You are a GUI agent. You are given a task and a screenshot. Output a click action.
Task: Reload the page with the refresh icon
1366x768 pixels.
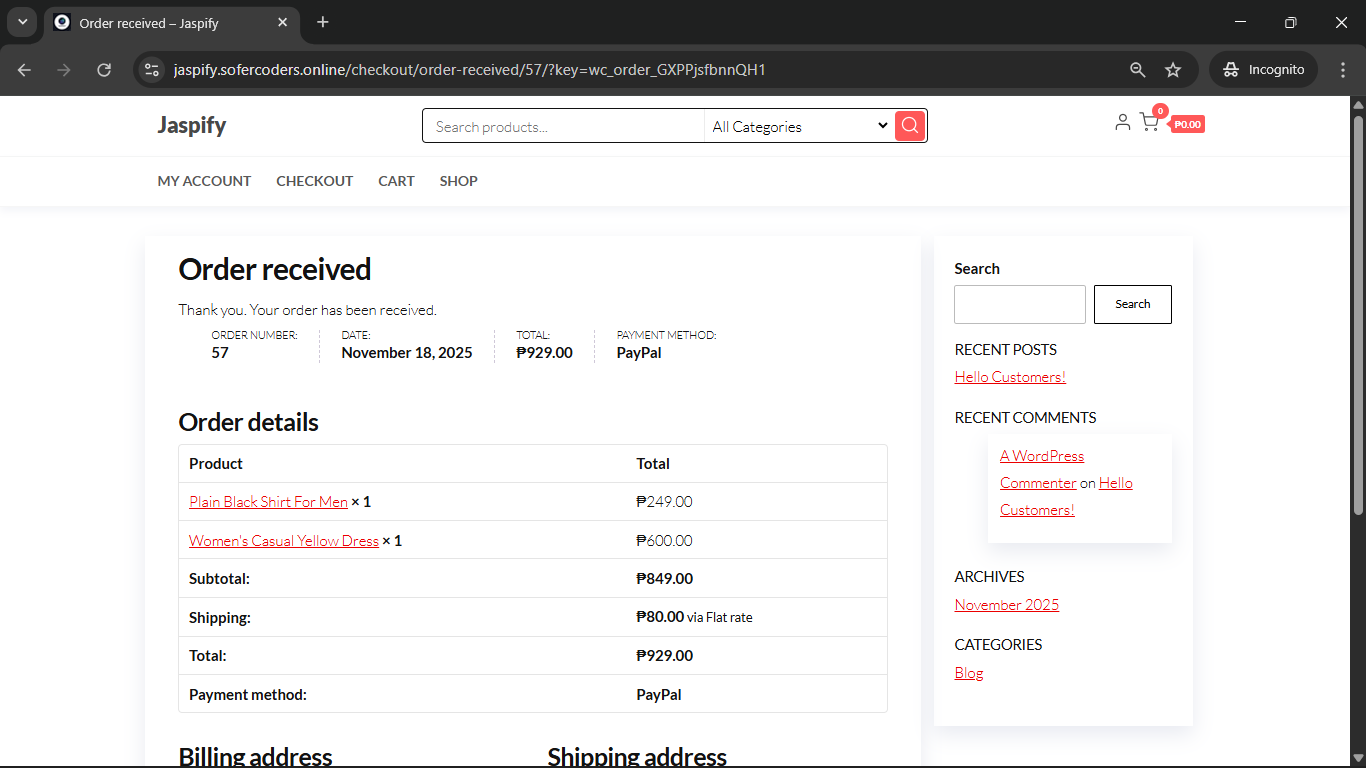(x=104, y=70)
